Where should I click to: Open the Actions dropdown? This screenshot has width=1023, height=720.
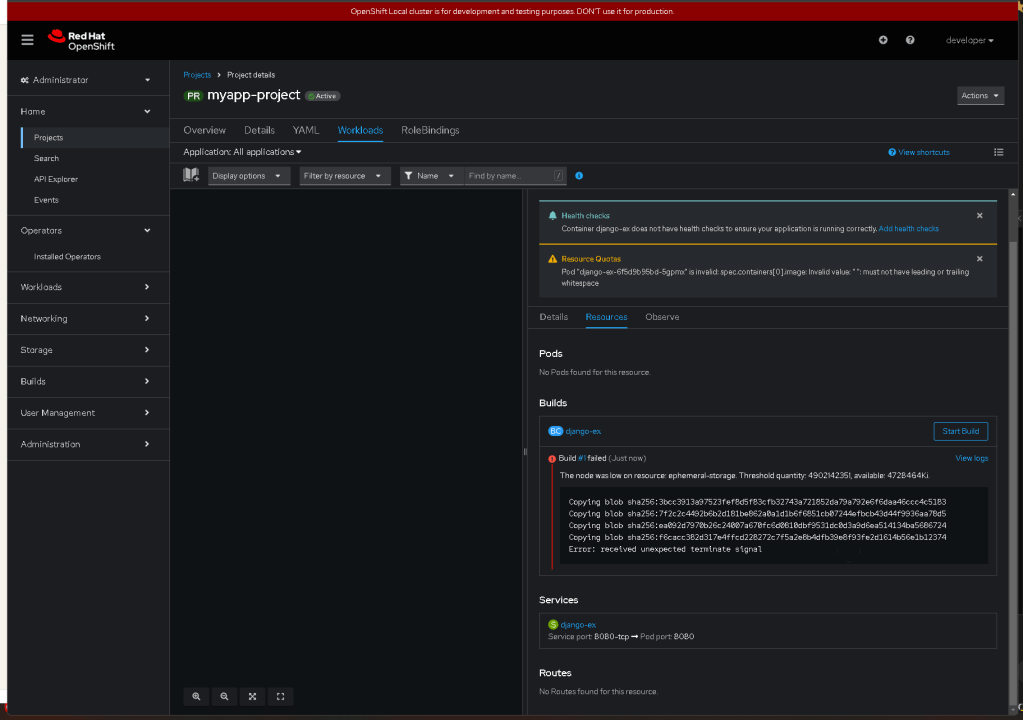(980, 96)
